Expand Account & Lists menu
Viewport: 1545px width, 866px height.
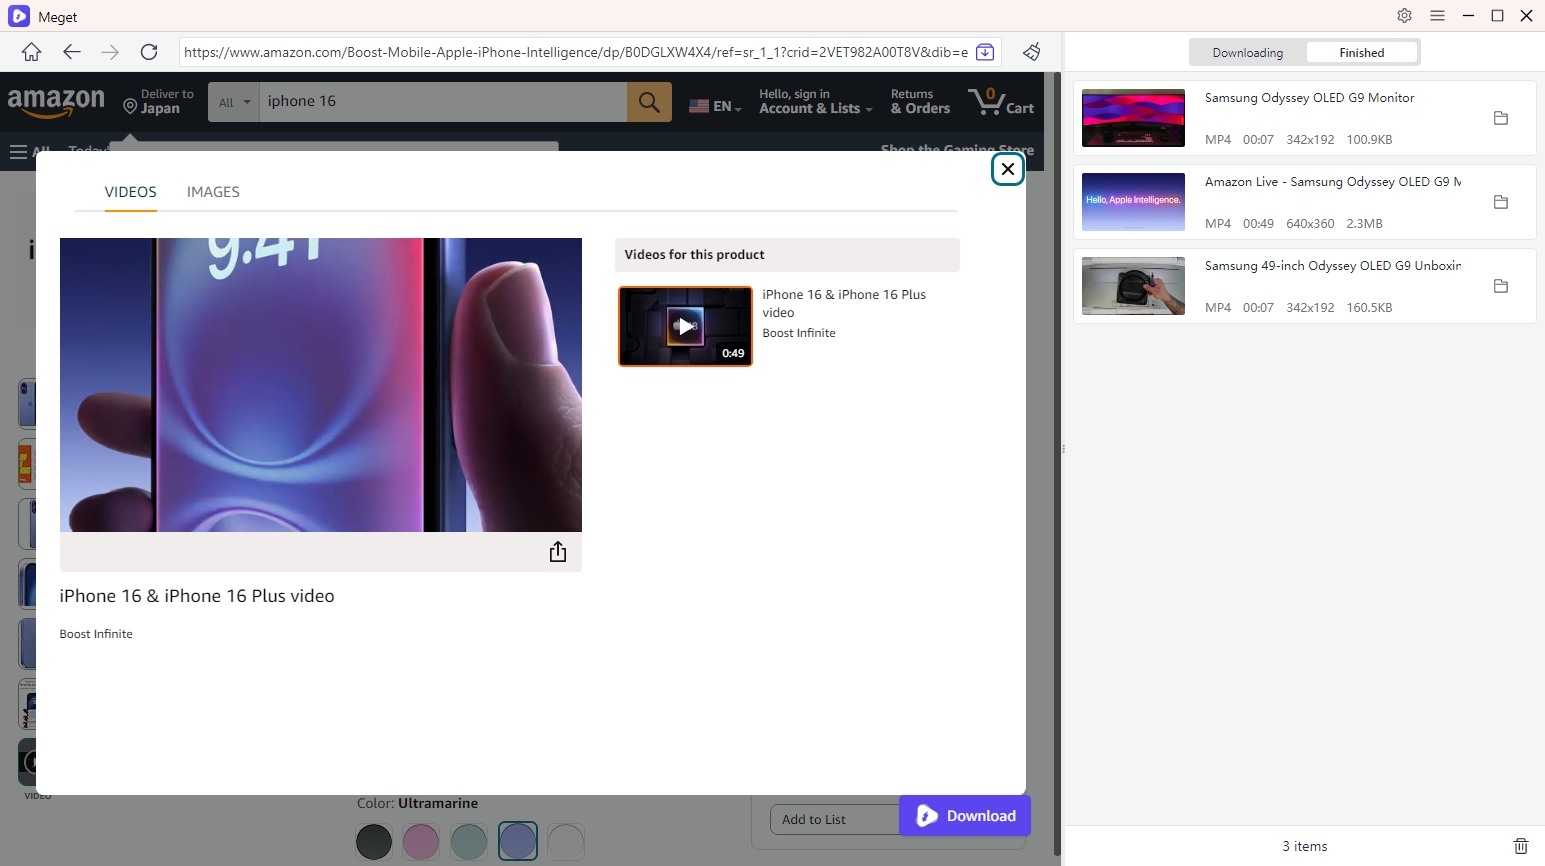pos(815,101)
